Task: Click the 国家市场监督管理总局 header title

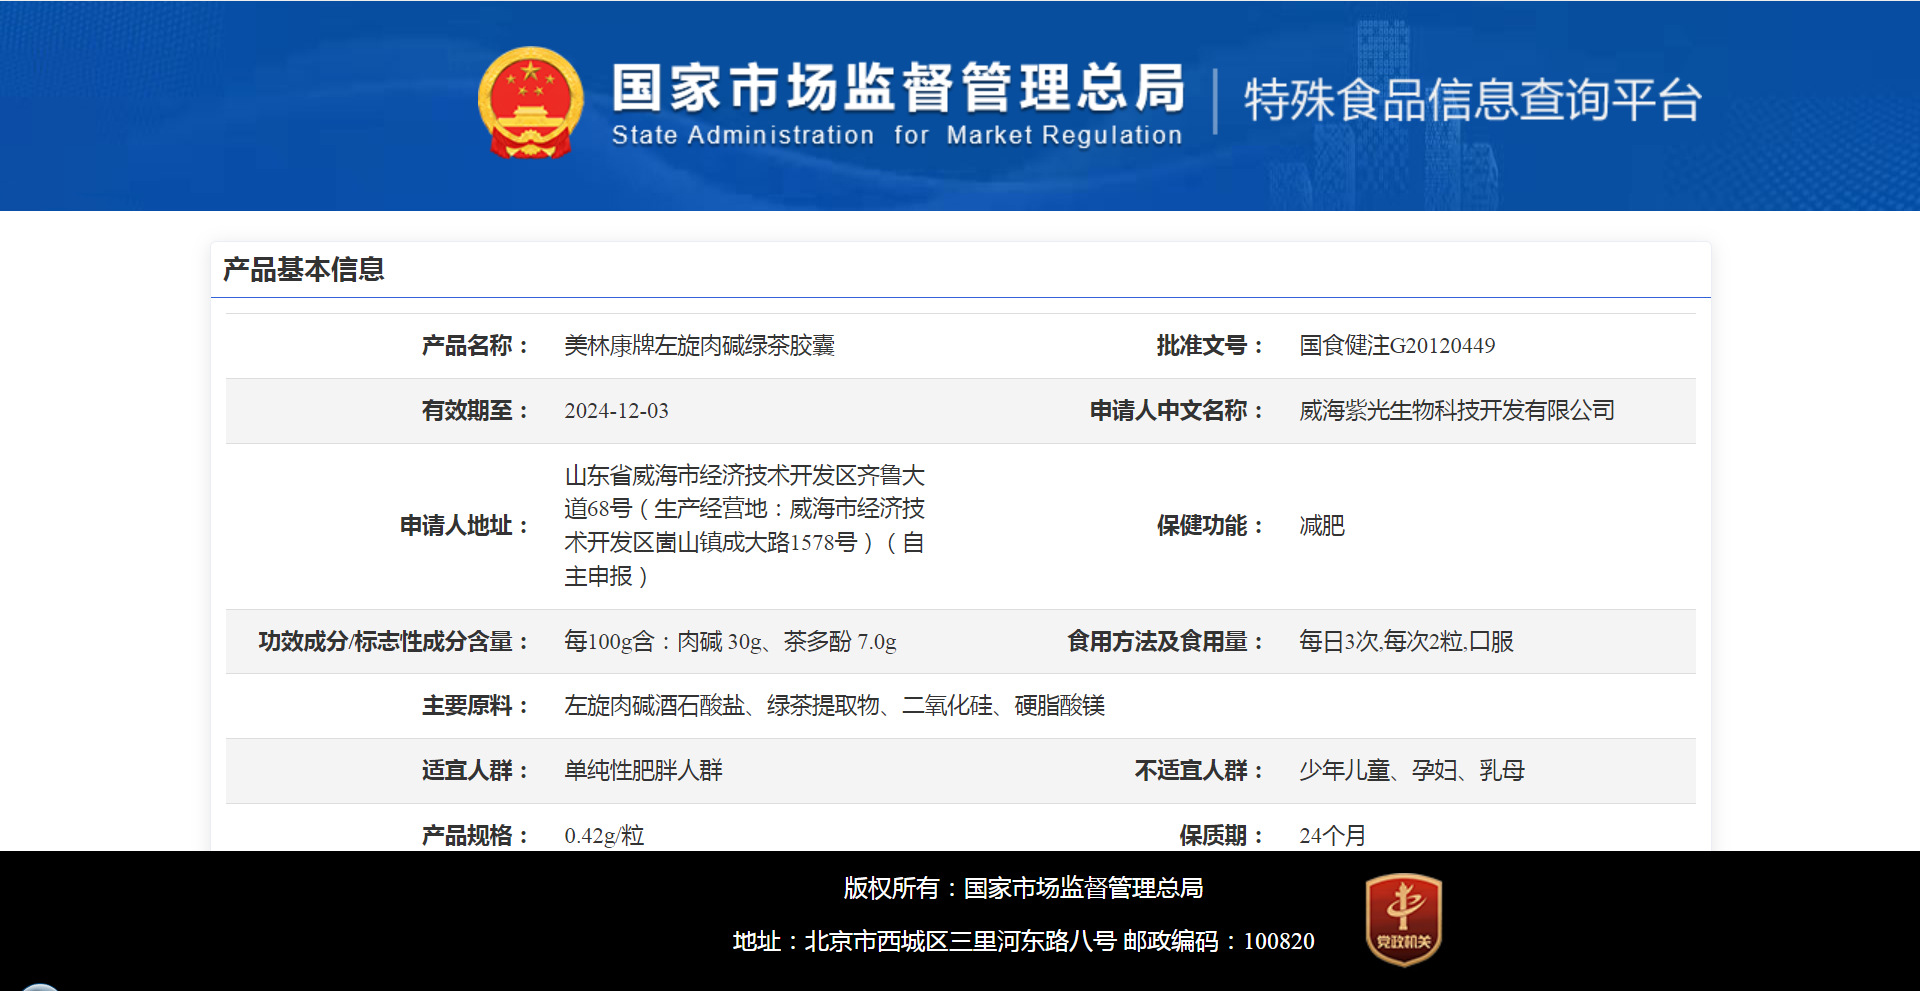Action: pos(898,87)
